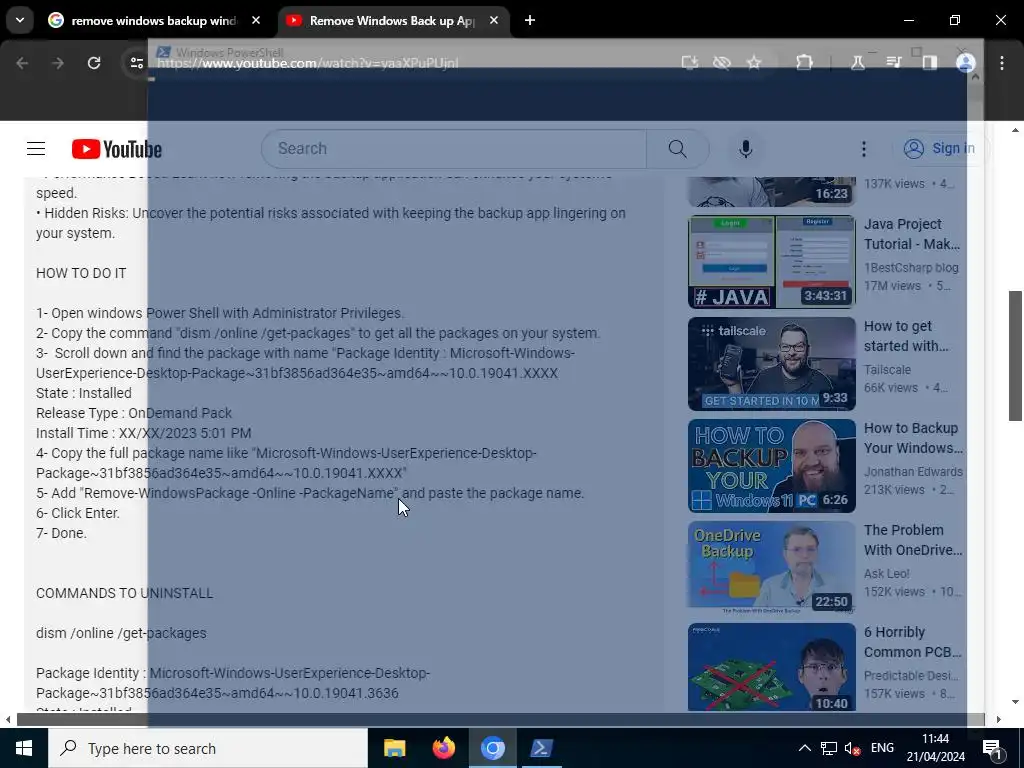Go forward in browser history
The width and height of the screenshot is (1024, 768).
point(58,63)
